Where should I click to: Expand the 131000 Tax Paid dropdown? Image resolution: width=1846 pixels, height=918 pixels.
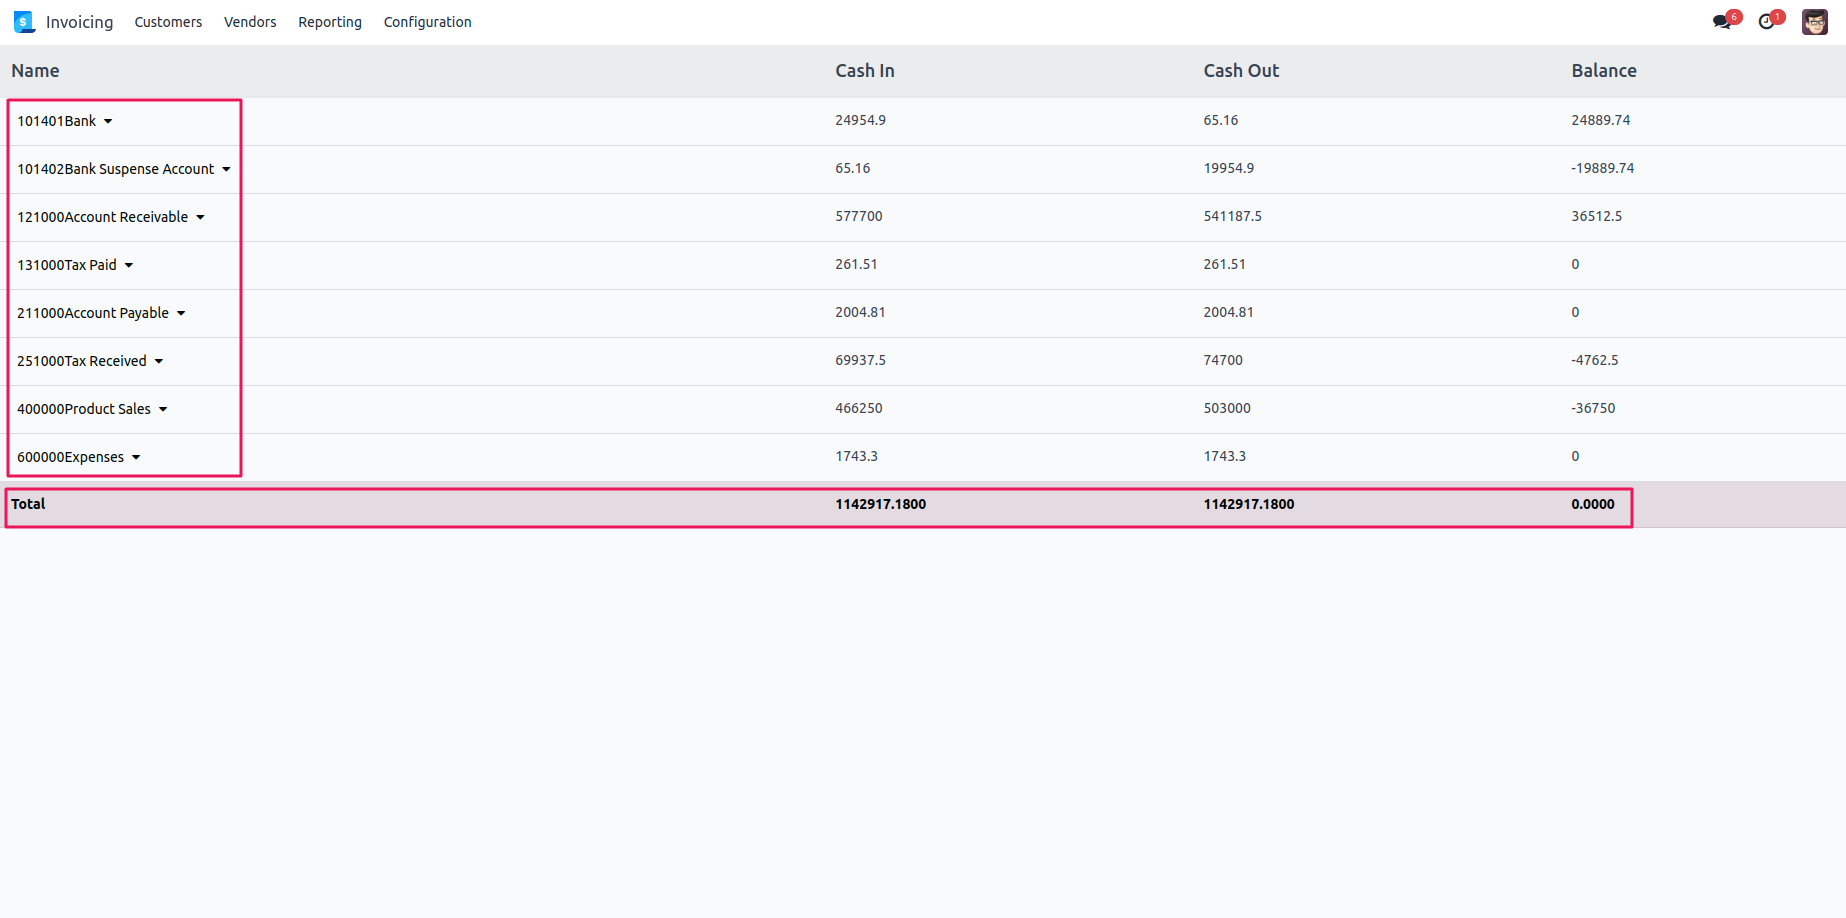point(129,266)
